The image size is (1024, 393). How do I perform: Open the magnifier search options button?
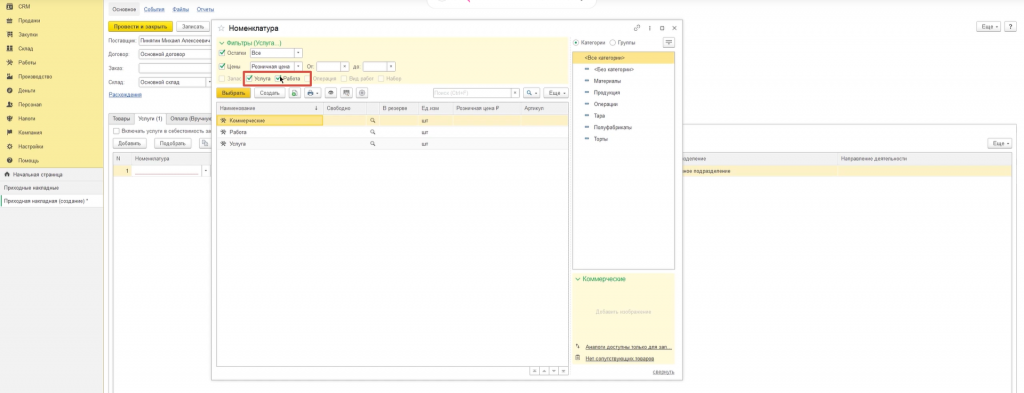tap(532, 93)
